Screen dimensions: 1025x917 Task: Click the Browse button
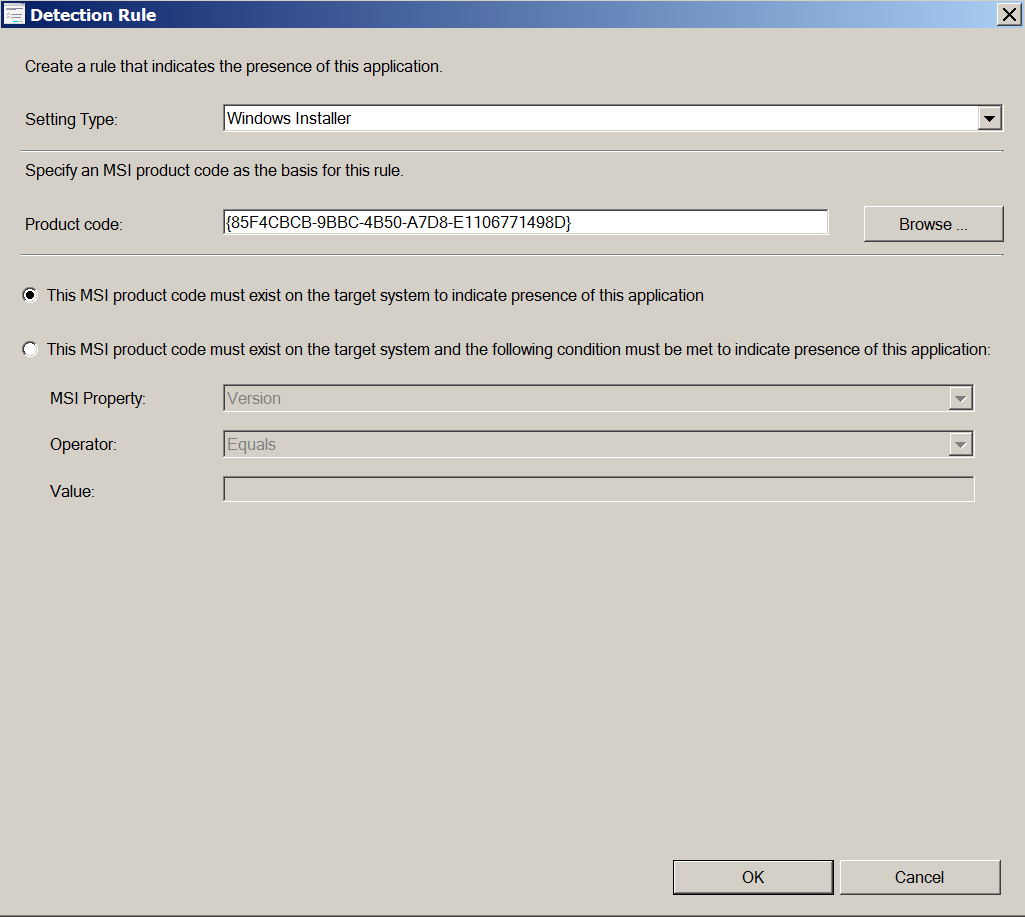coord(933,224)
